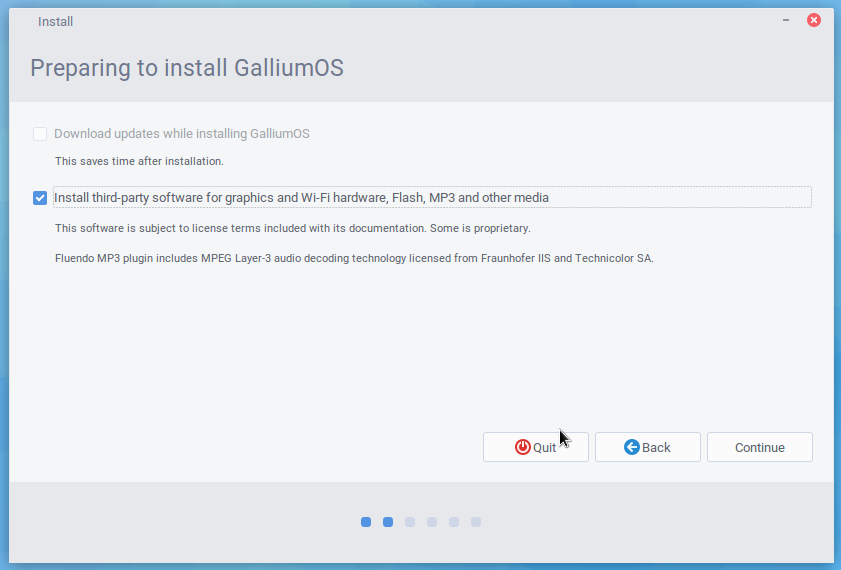Click the 'Install third-party software for graphics' label

click(301, 198)
